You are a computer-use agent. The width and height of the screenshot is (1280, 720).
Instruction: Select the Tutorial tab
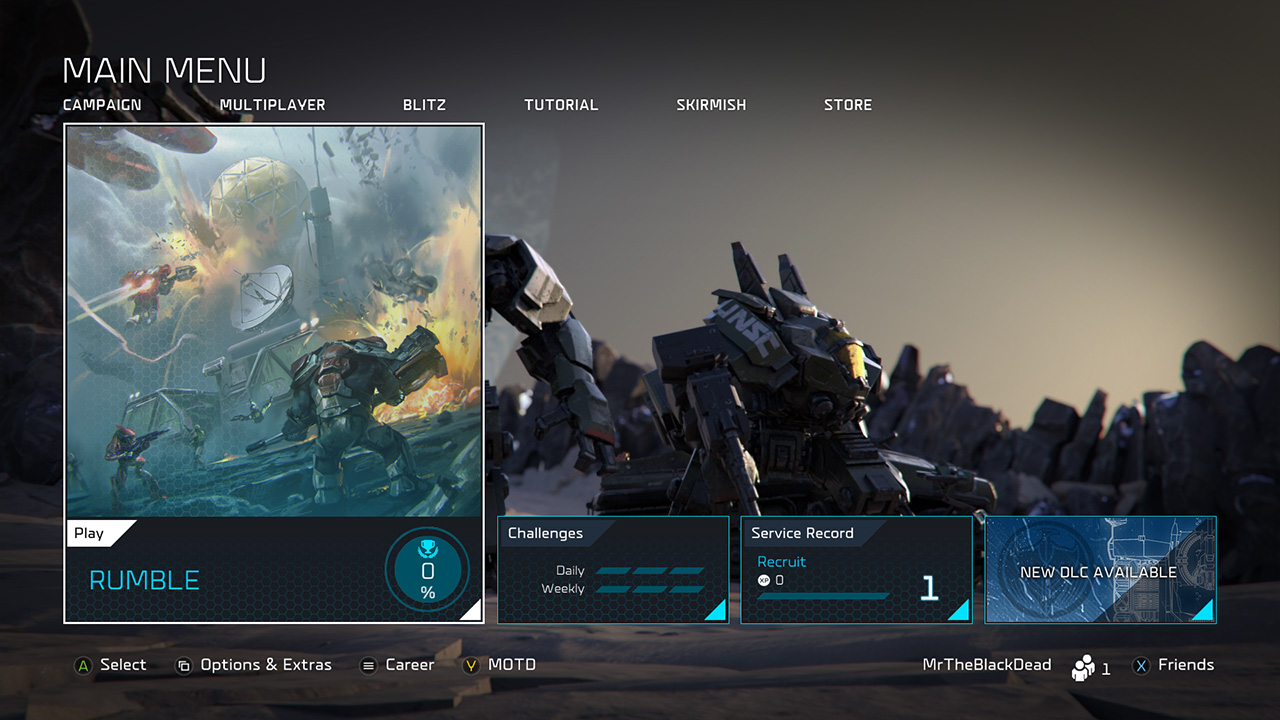click(x=561, y=105)
